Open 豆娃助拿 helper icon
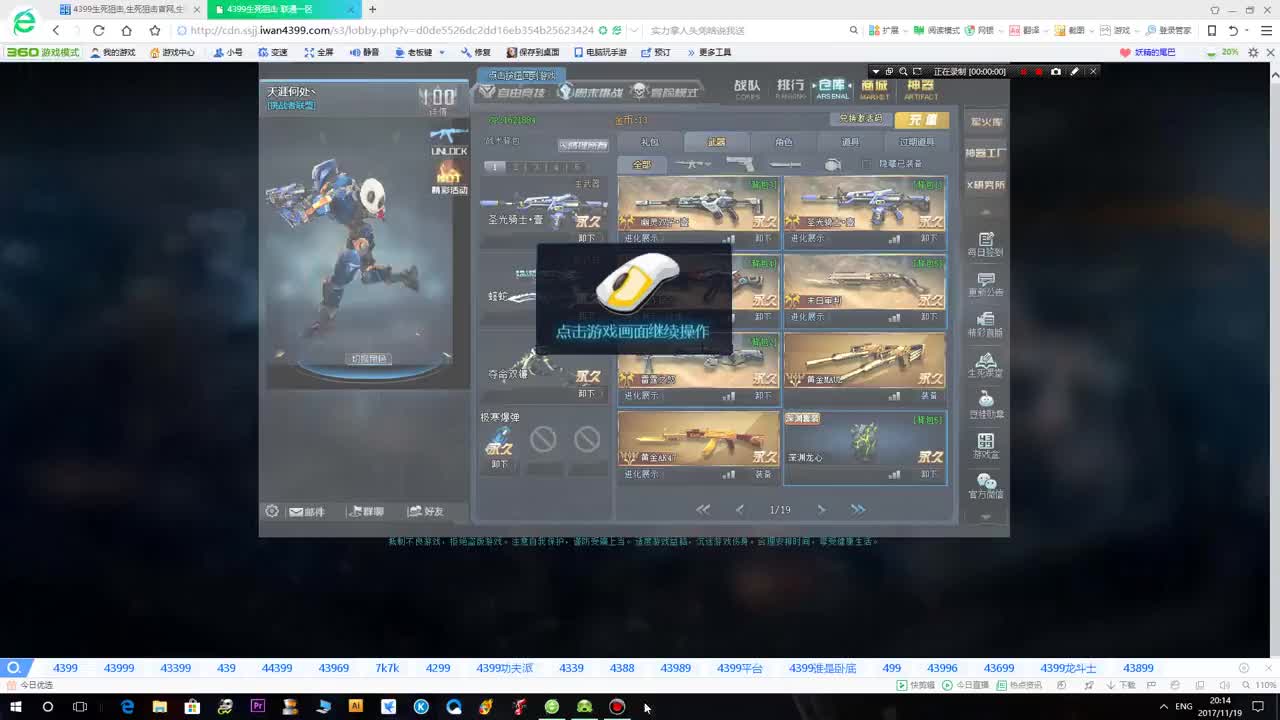 (x=986, y=406)
